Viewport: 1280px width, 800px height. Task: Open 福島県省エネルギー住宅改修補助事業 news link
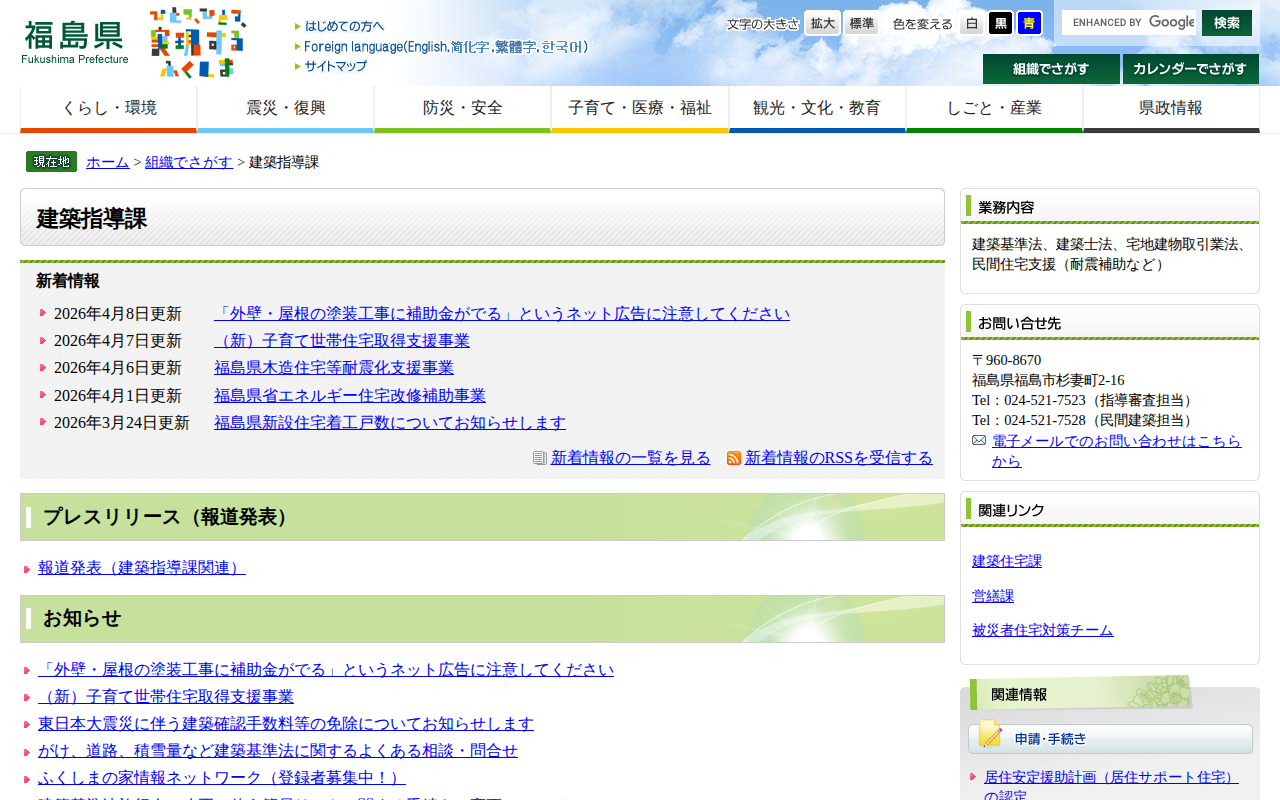point(350,396)
